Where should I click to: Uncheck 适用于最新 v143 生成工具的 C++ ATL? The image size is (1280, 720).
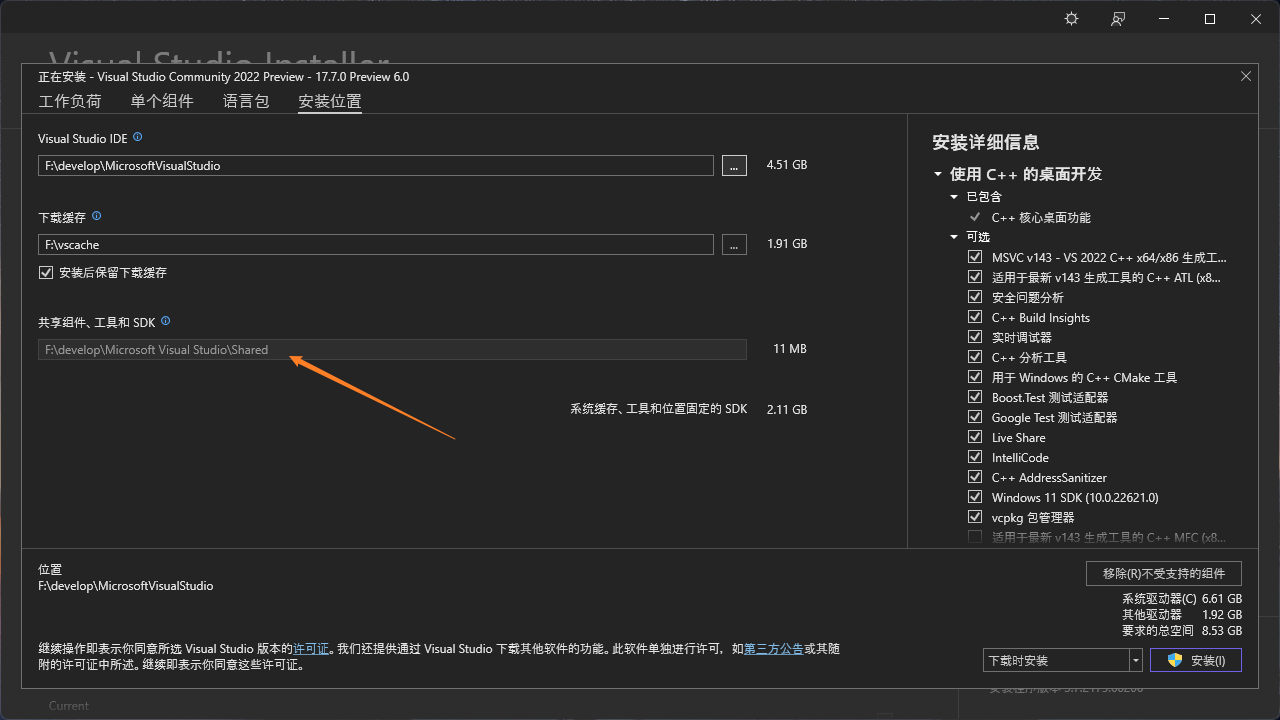[975, 277]
